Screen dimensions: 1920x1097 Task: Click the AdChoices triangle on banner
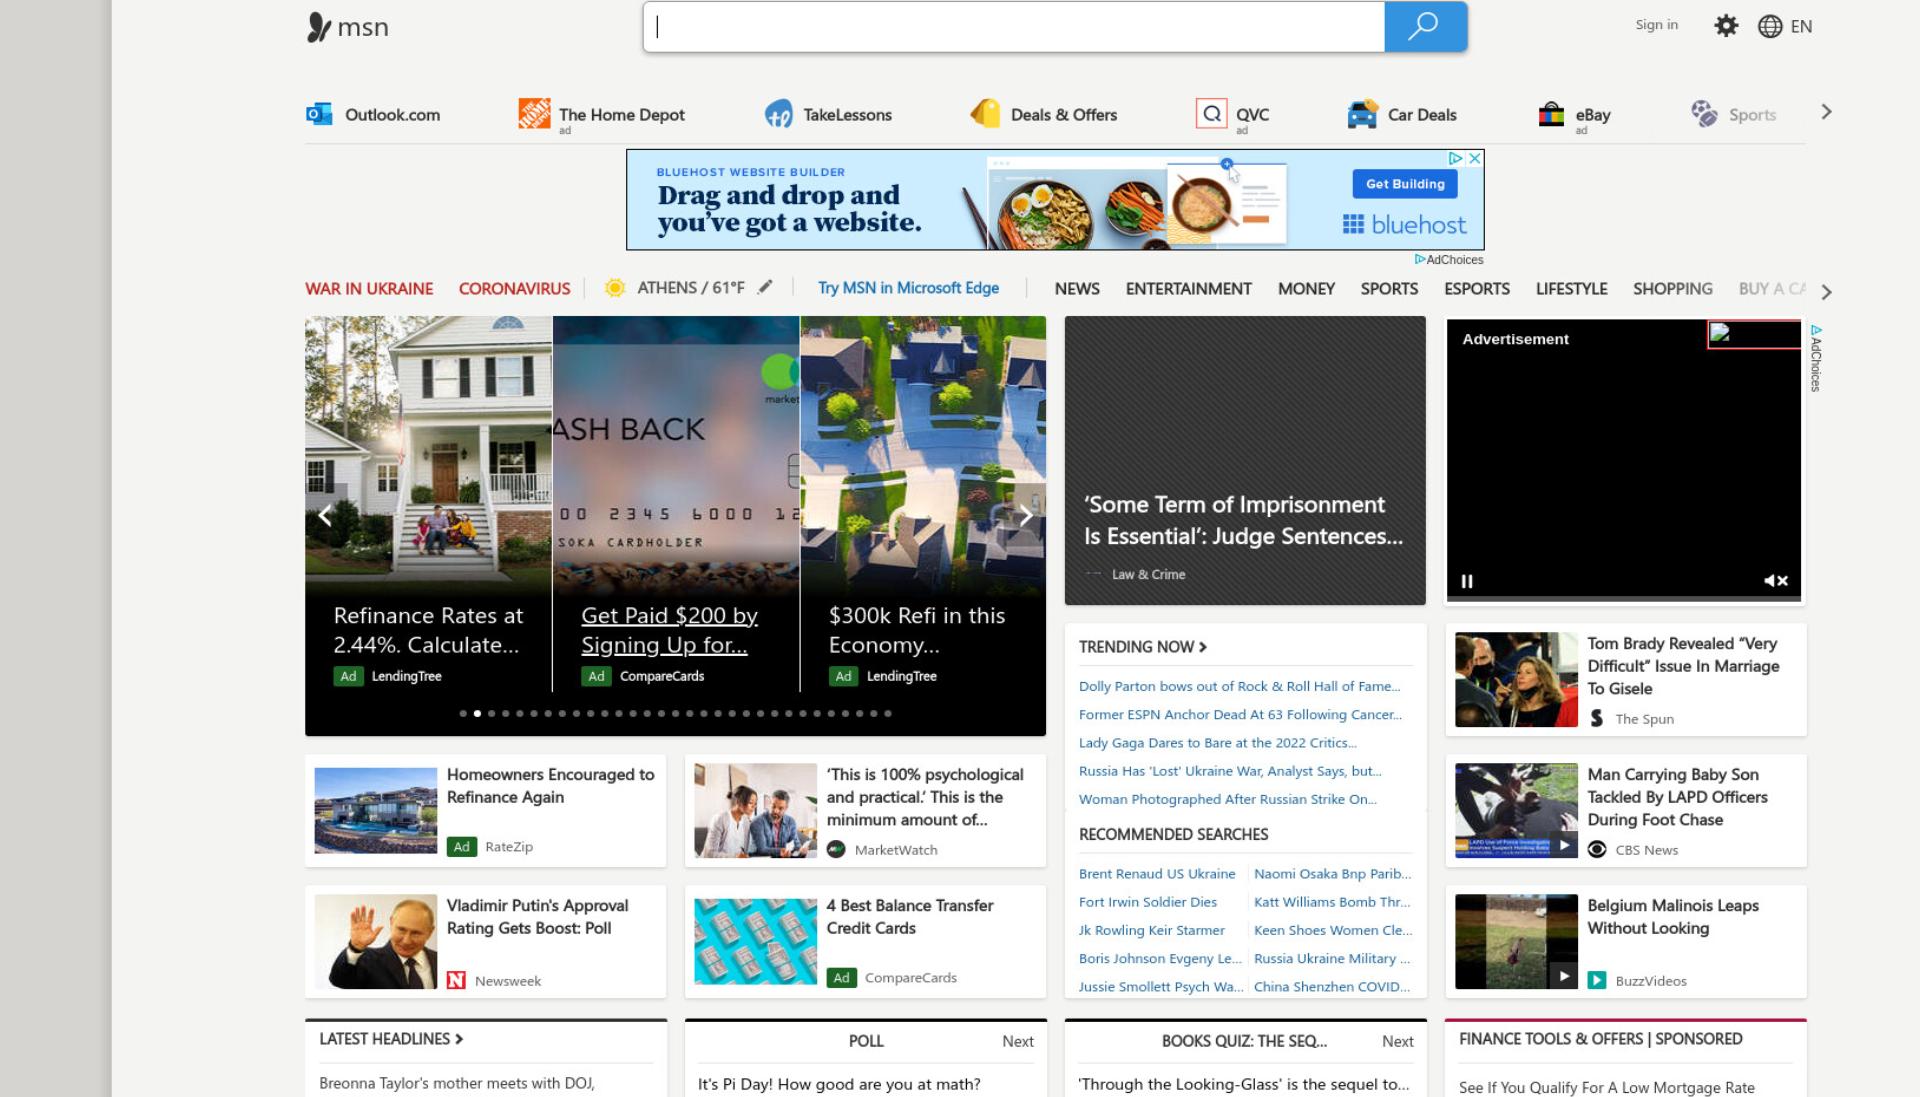tap(1456, 158)
